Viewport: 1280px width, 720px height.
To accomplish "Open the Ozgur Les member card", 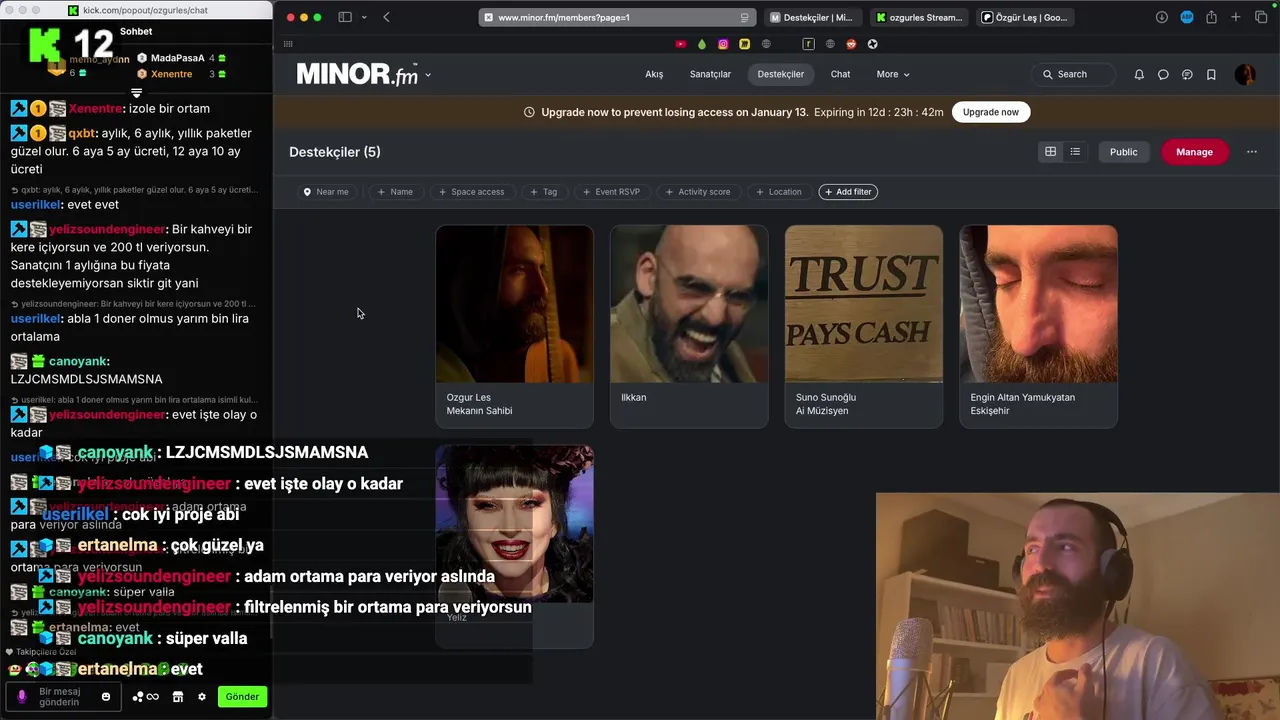I will (x=514, y=326).
